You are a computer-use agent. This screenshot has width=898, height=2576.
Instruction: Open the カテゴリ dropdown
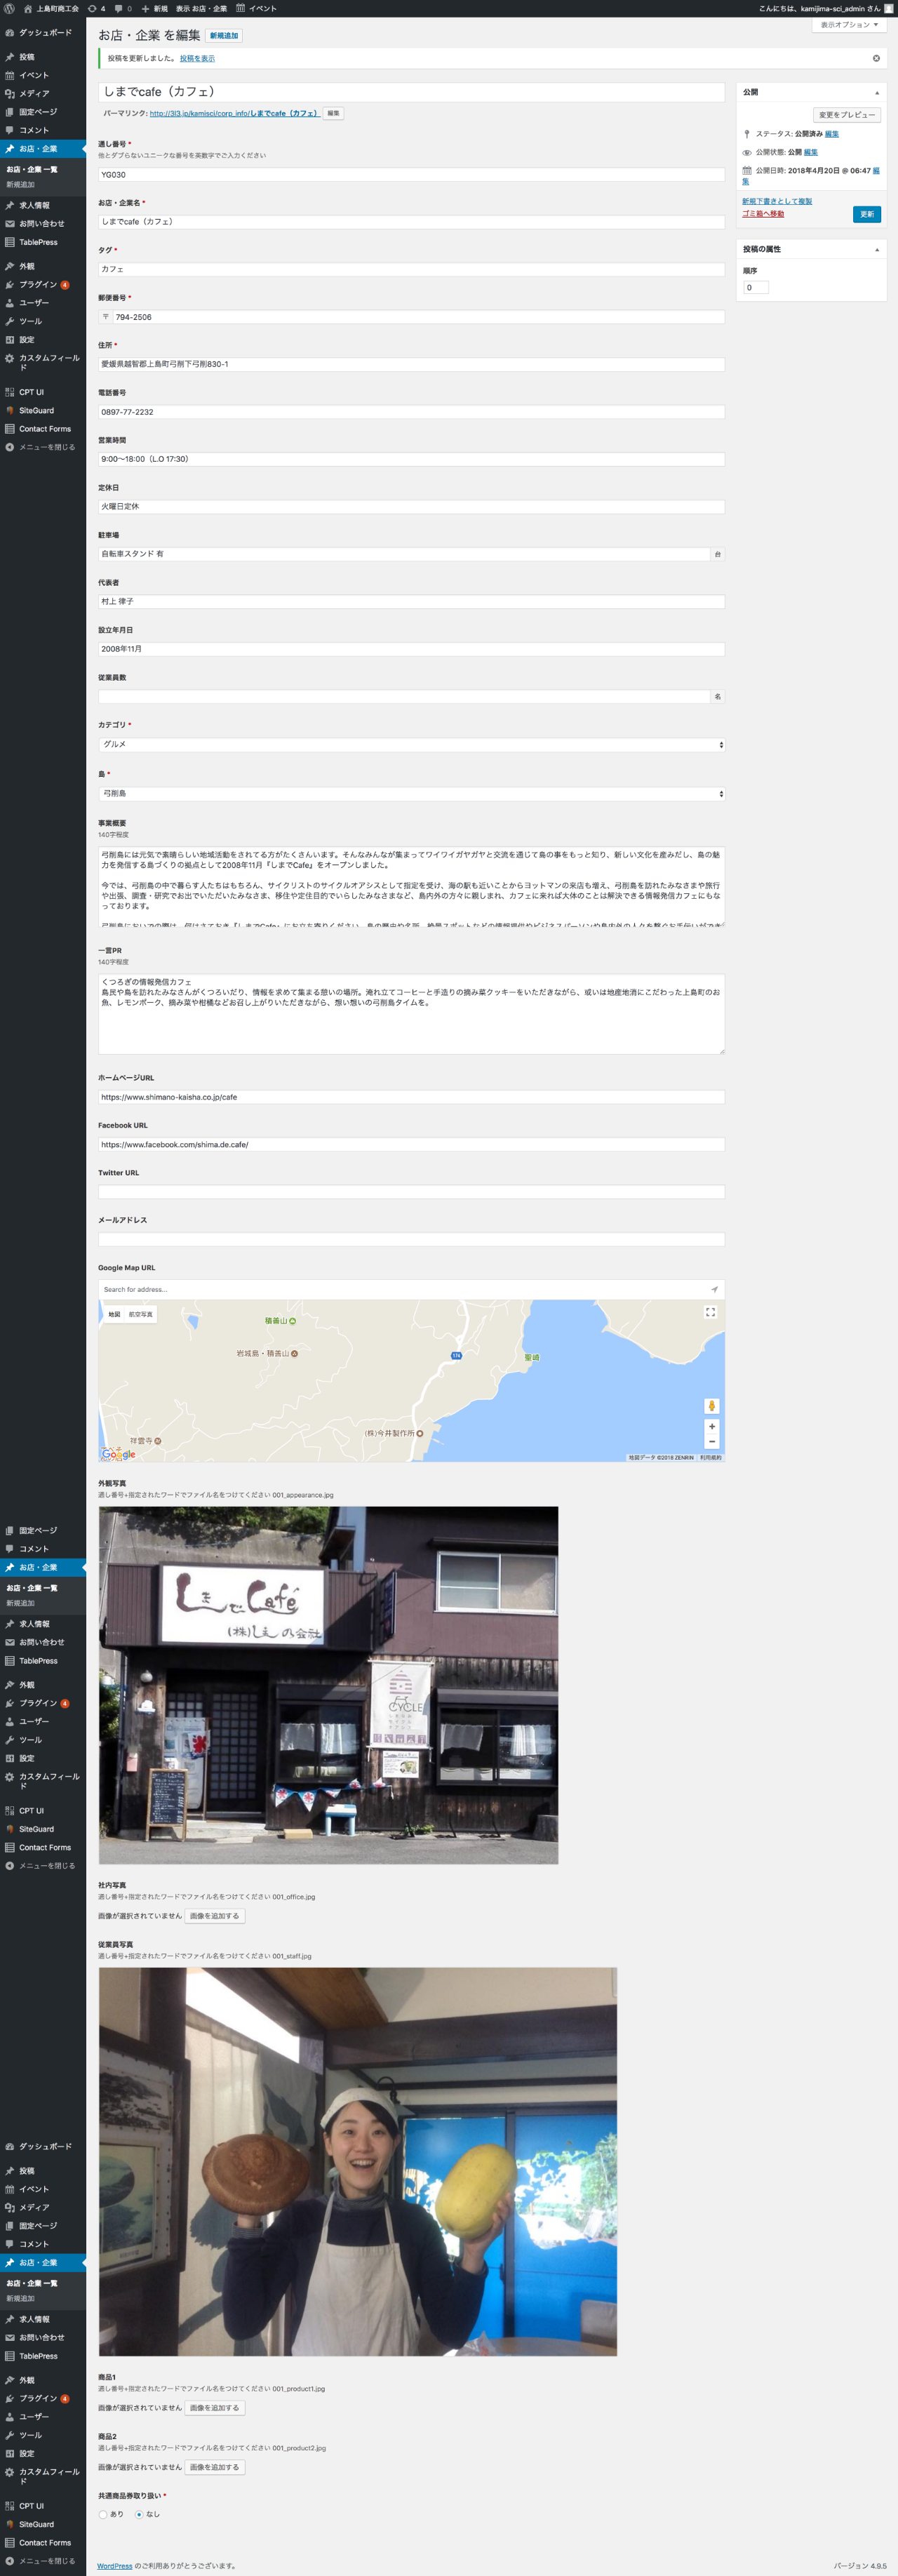pyautogui.click(x=410, y=745)
